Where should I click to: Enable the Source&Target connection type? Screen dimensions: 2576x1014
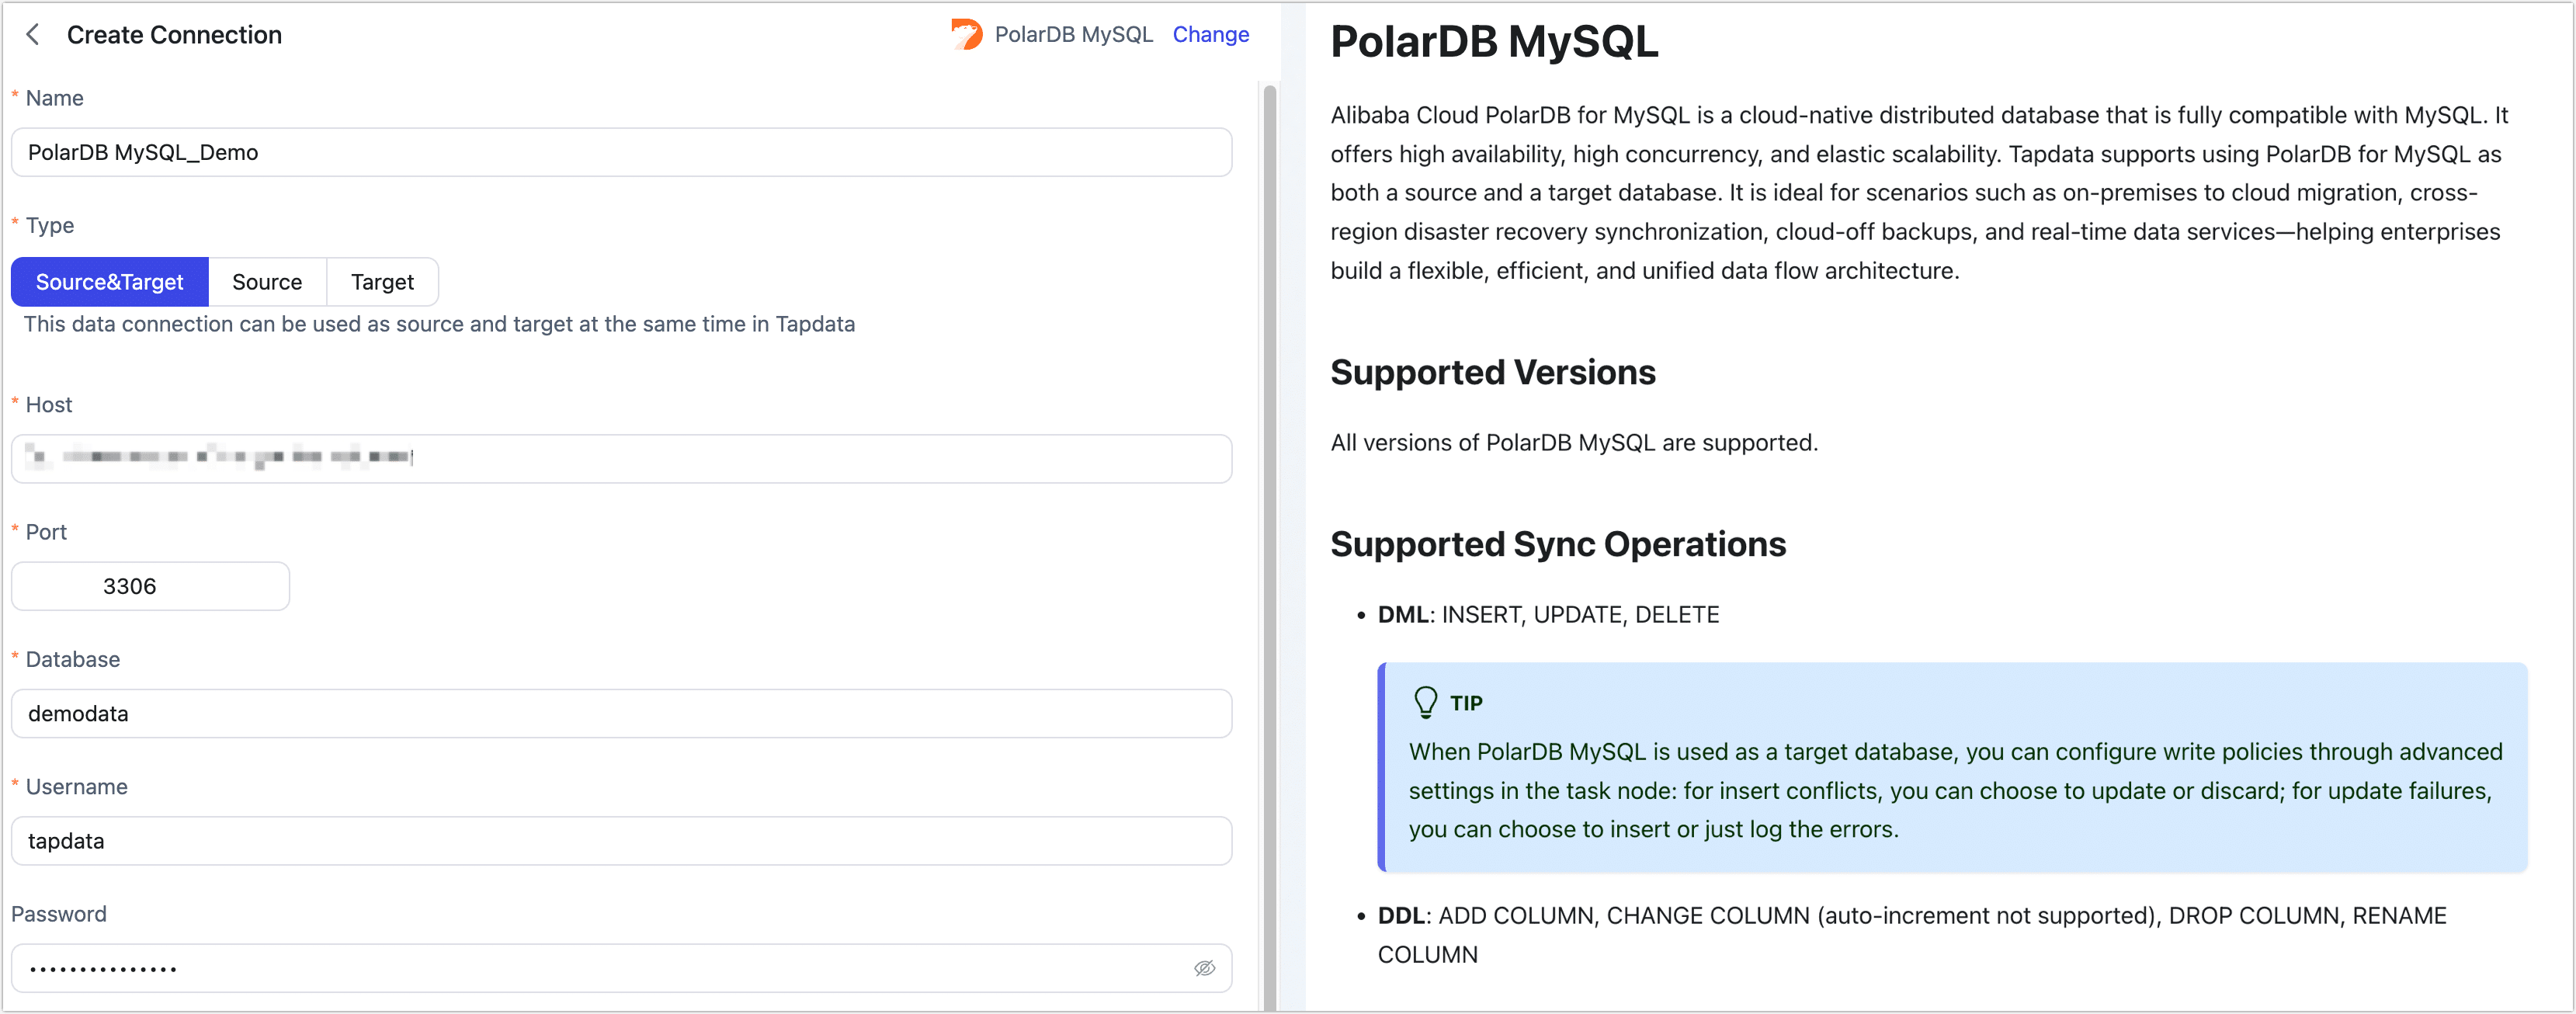pyautogui.click(x=108, y=281)
